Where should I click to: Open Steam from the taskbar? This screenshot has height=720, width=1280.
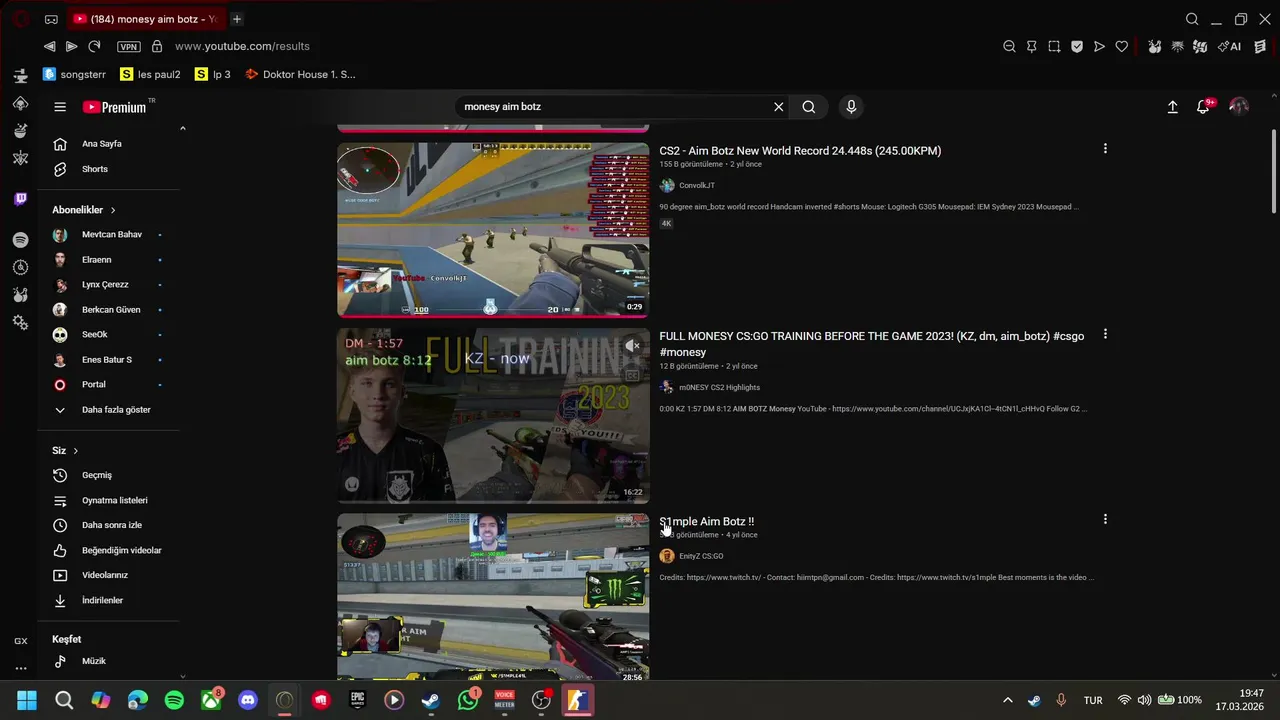pyautogui.click(x=430, y=700)
